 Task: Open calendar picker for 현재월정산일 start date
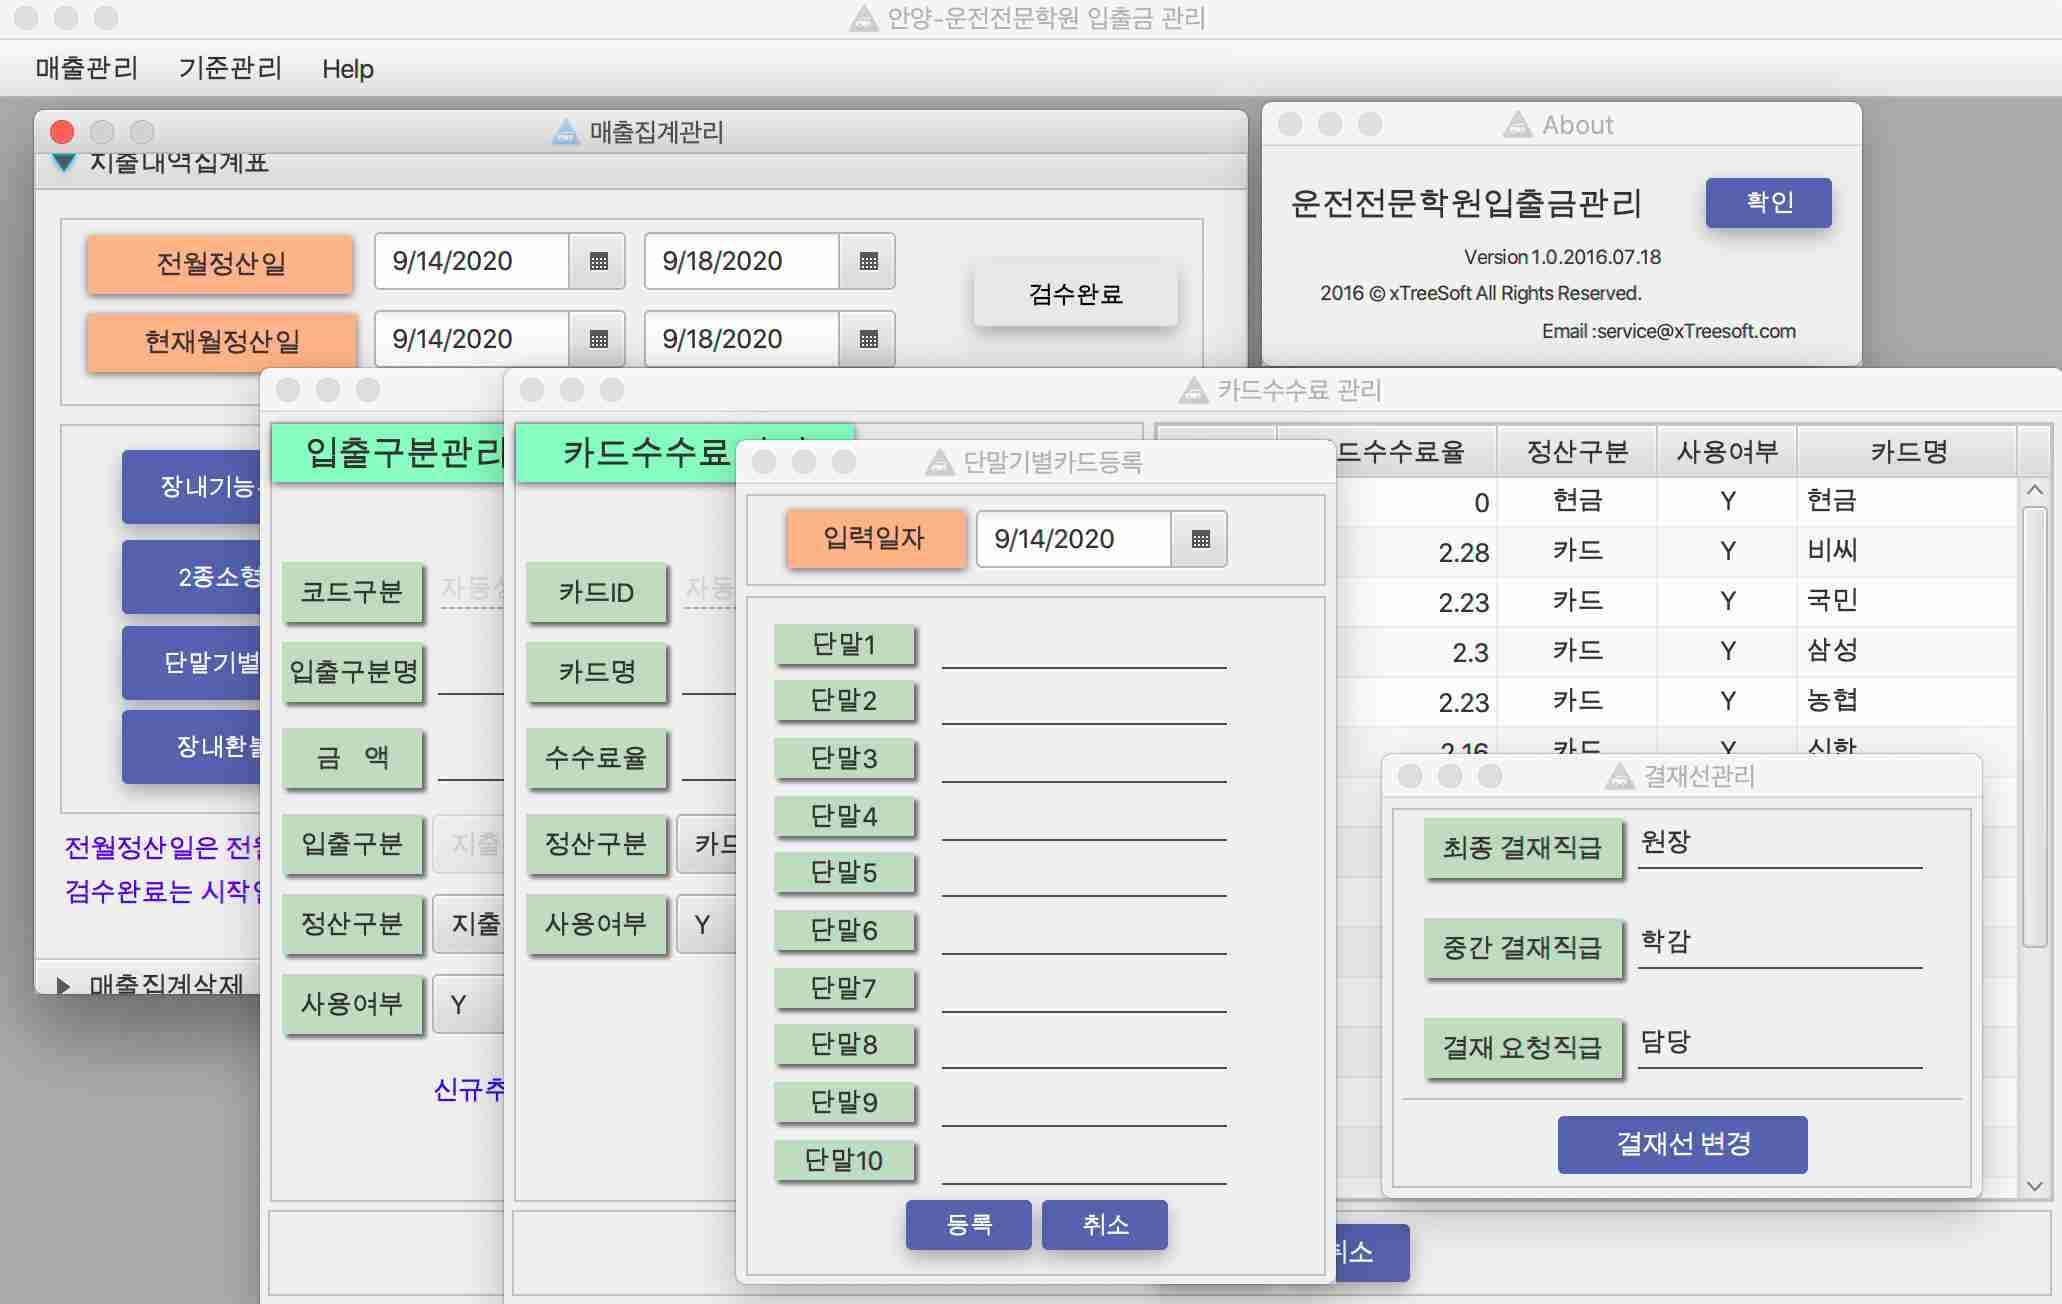(x=598, y=340)
